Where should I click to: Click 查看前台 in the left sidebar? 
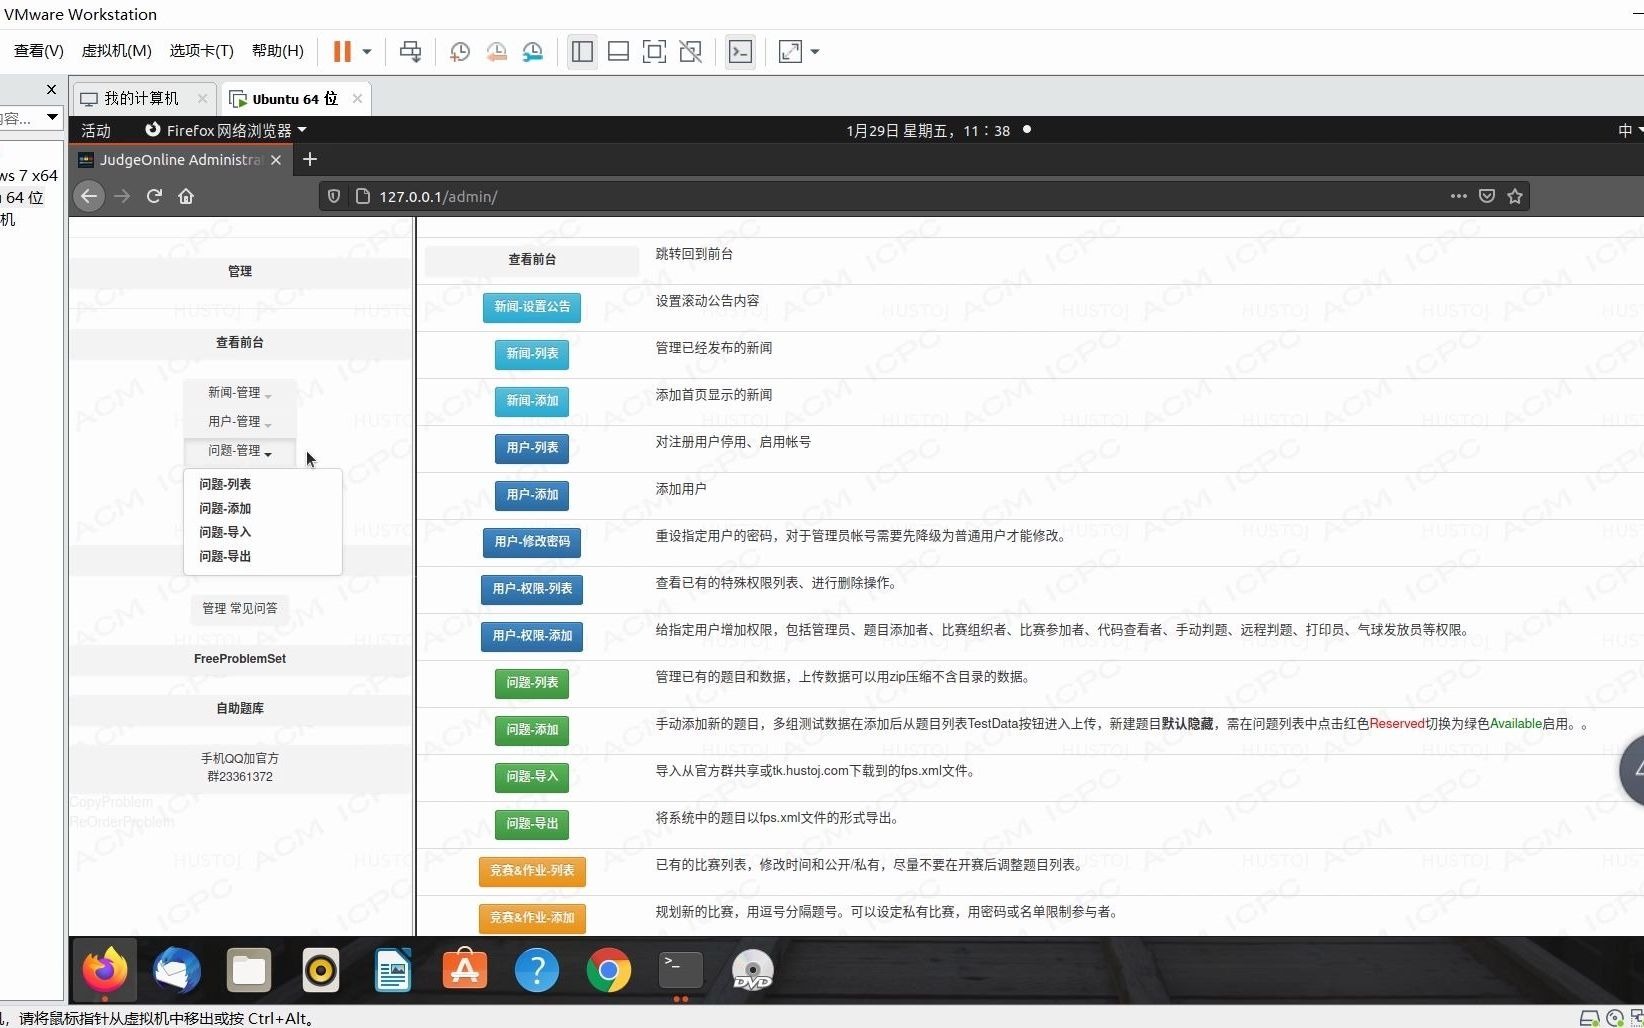[240, 342]
